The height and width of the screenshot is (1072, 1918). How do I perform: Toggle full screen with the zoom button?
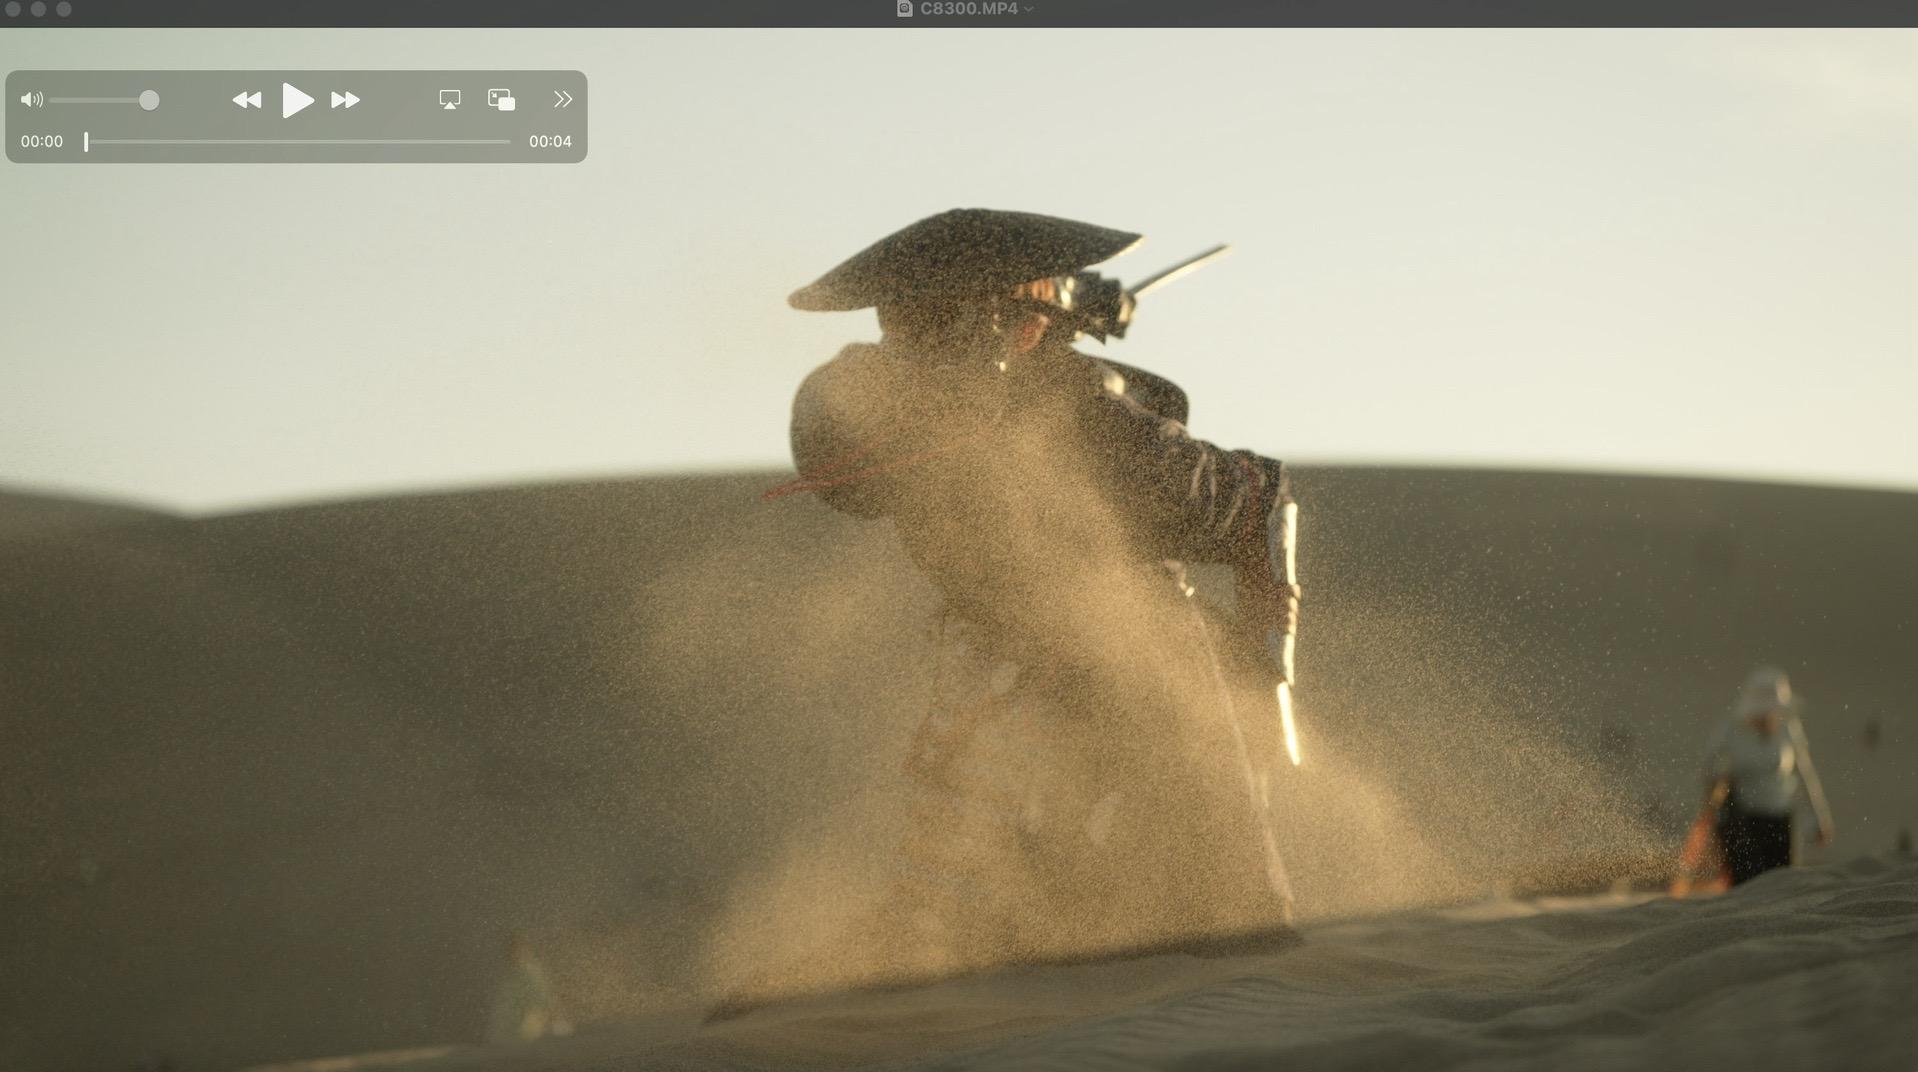click(64, 9)
